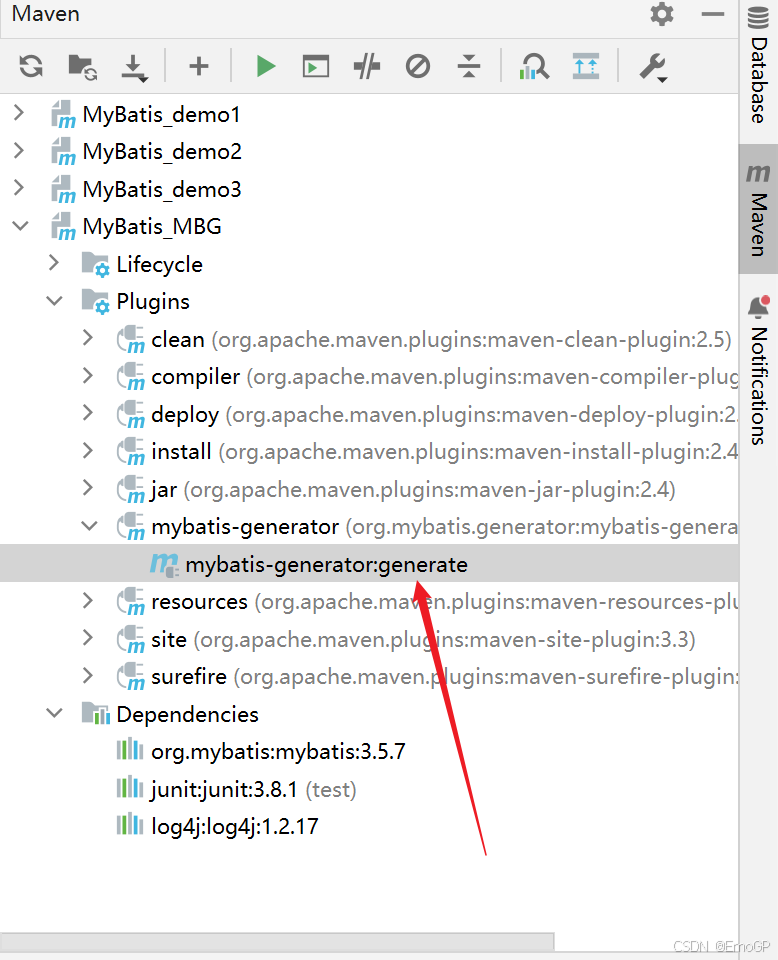Click the Lifecycle folder gear icon

tap(95, 264)
